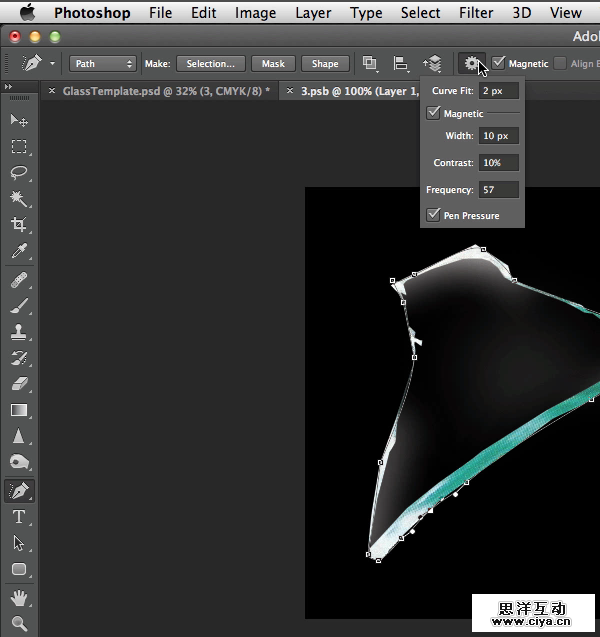Image resolution: width=600 pixels, height=637 pixels.
Task: Open the File menu
Action: pyautogui.click(x=160, y=13)
